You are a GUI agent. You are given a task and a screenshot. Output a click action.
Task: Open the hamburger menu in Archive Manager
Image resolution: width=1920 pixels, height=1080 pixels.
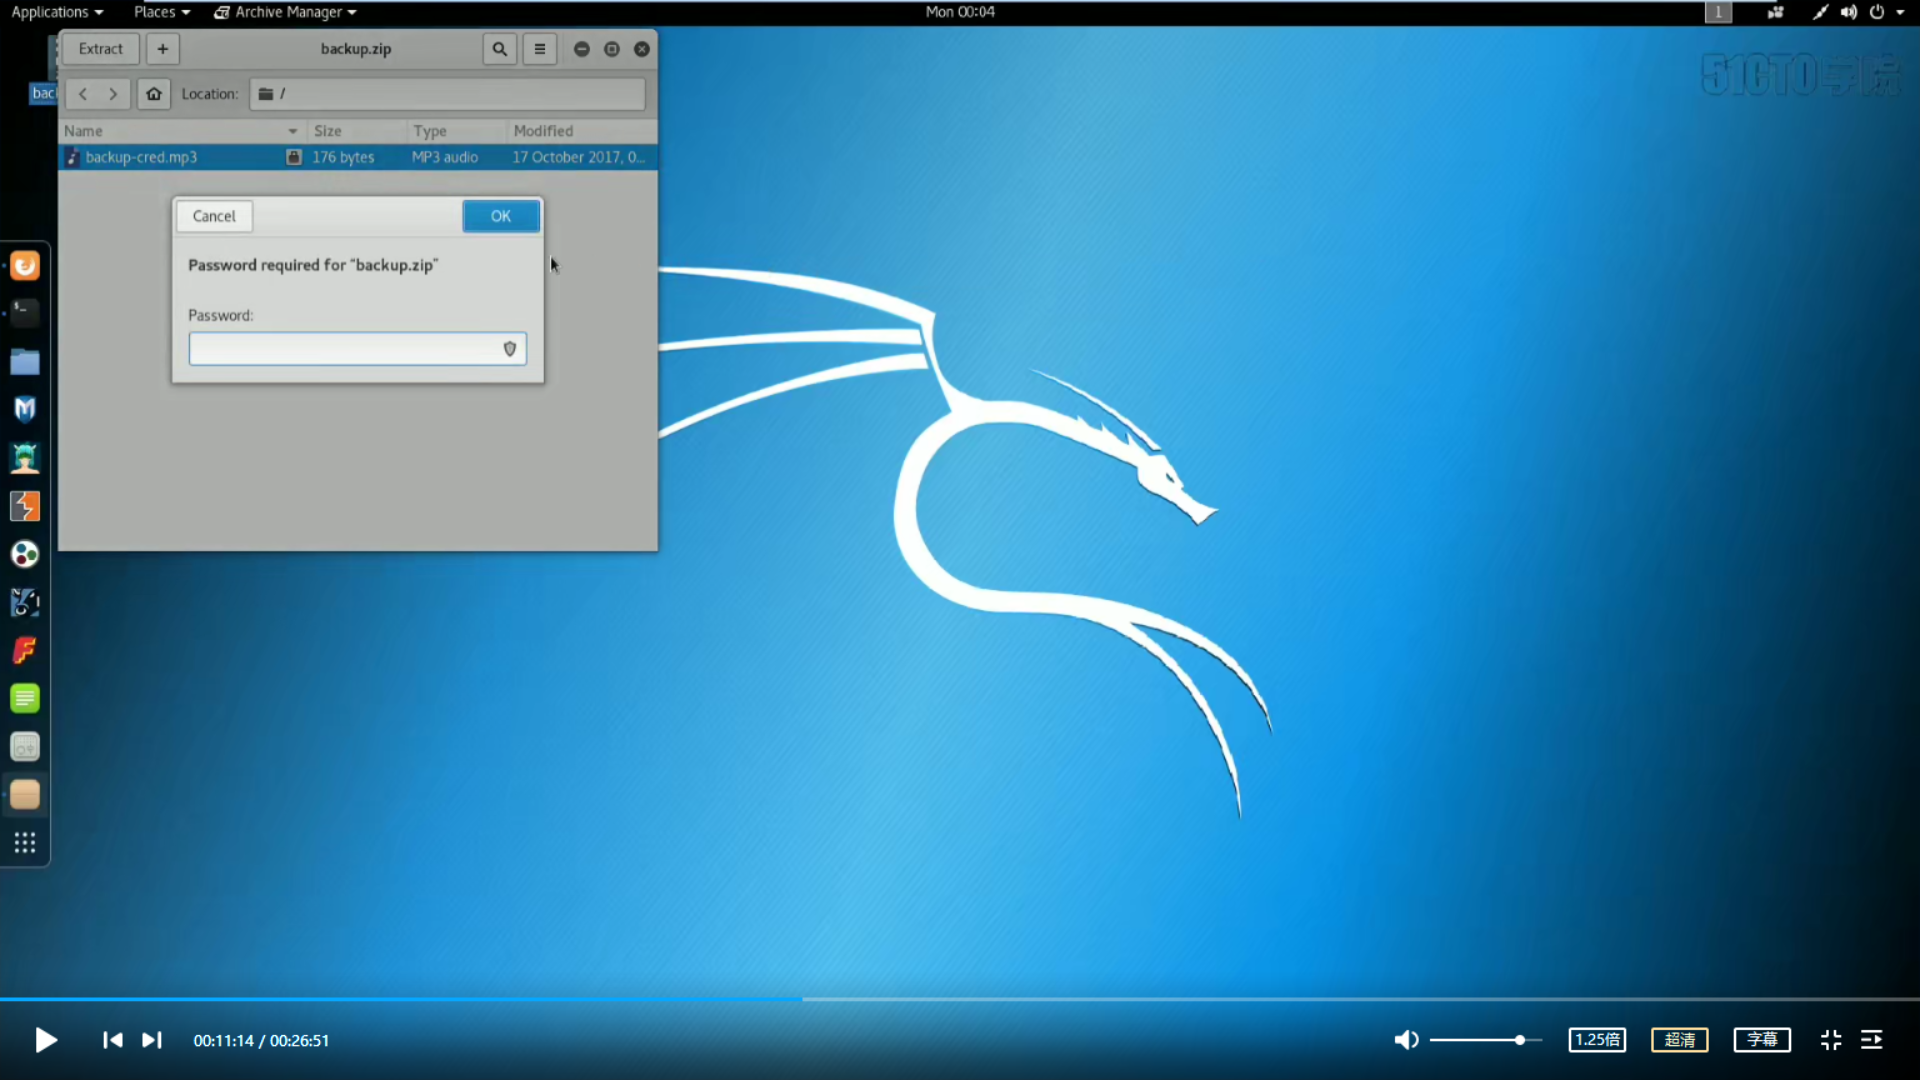540,49
